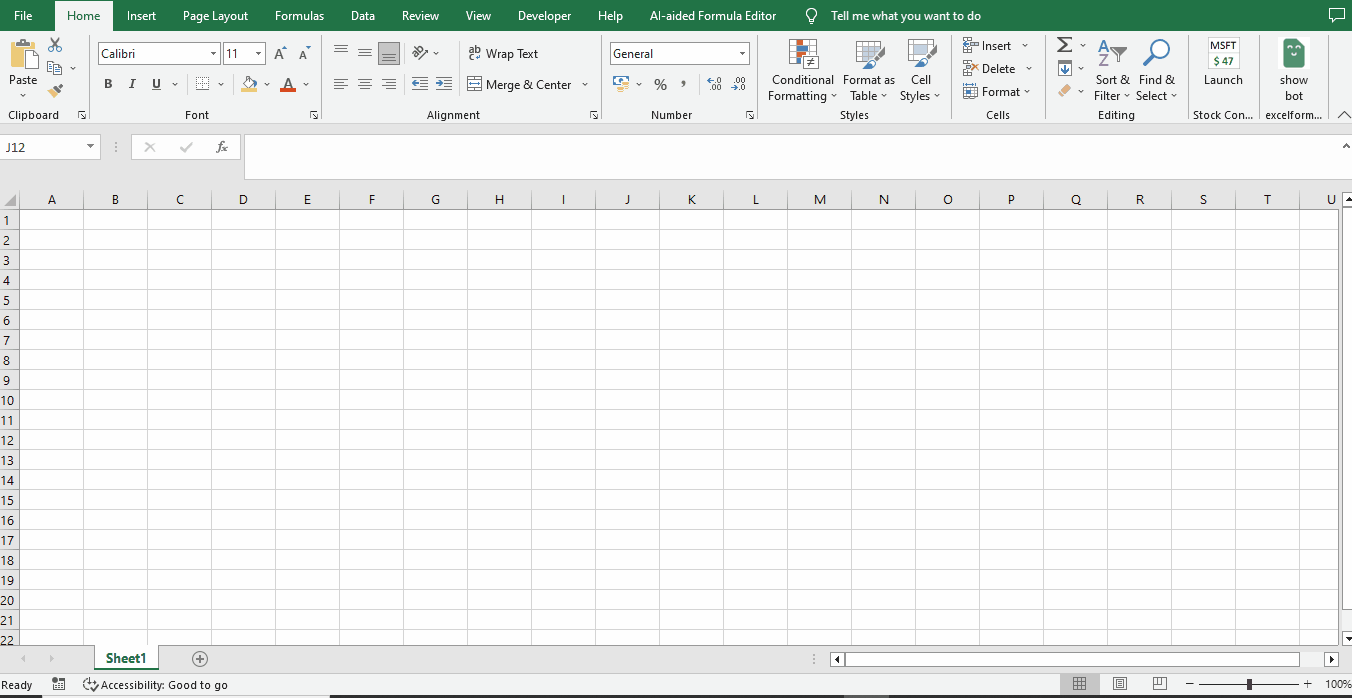This screenshot has width=1352, height=698.
Task: Open the AI-aided Formula Editor tab
Action: click(x=713, y=15)
